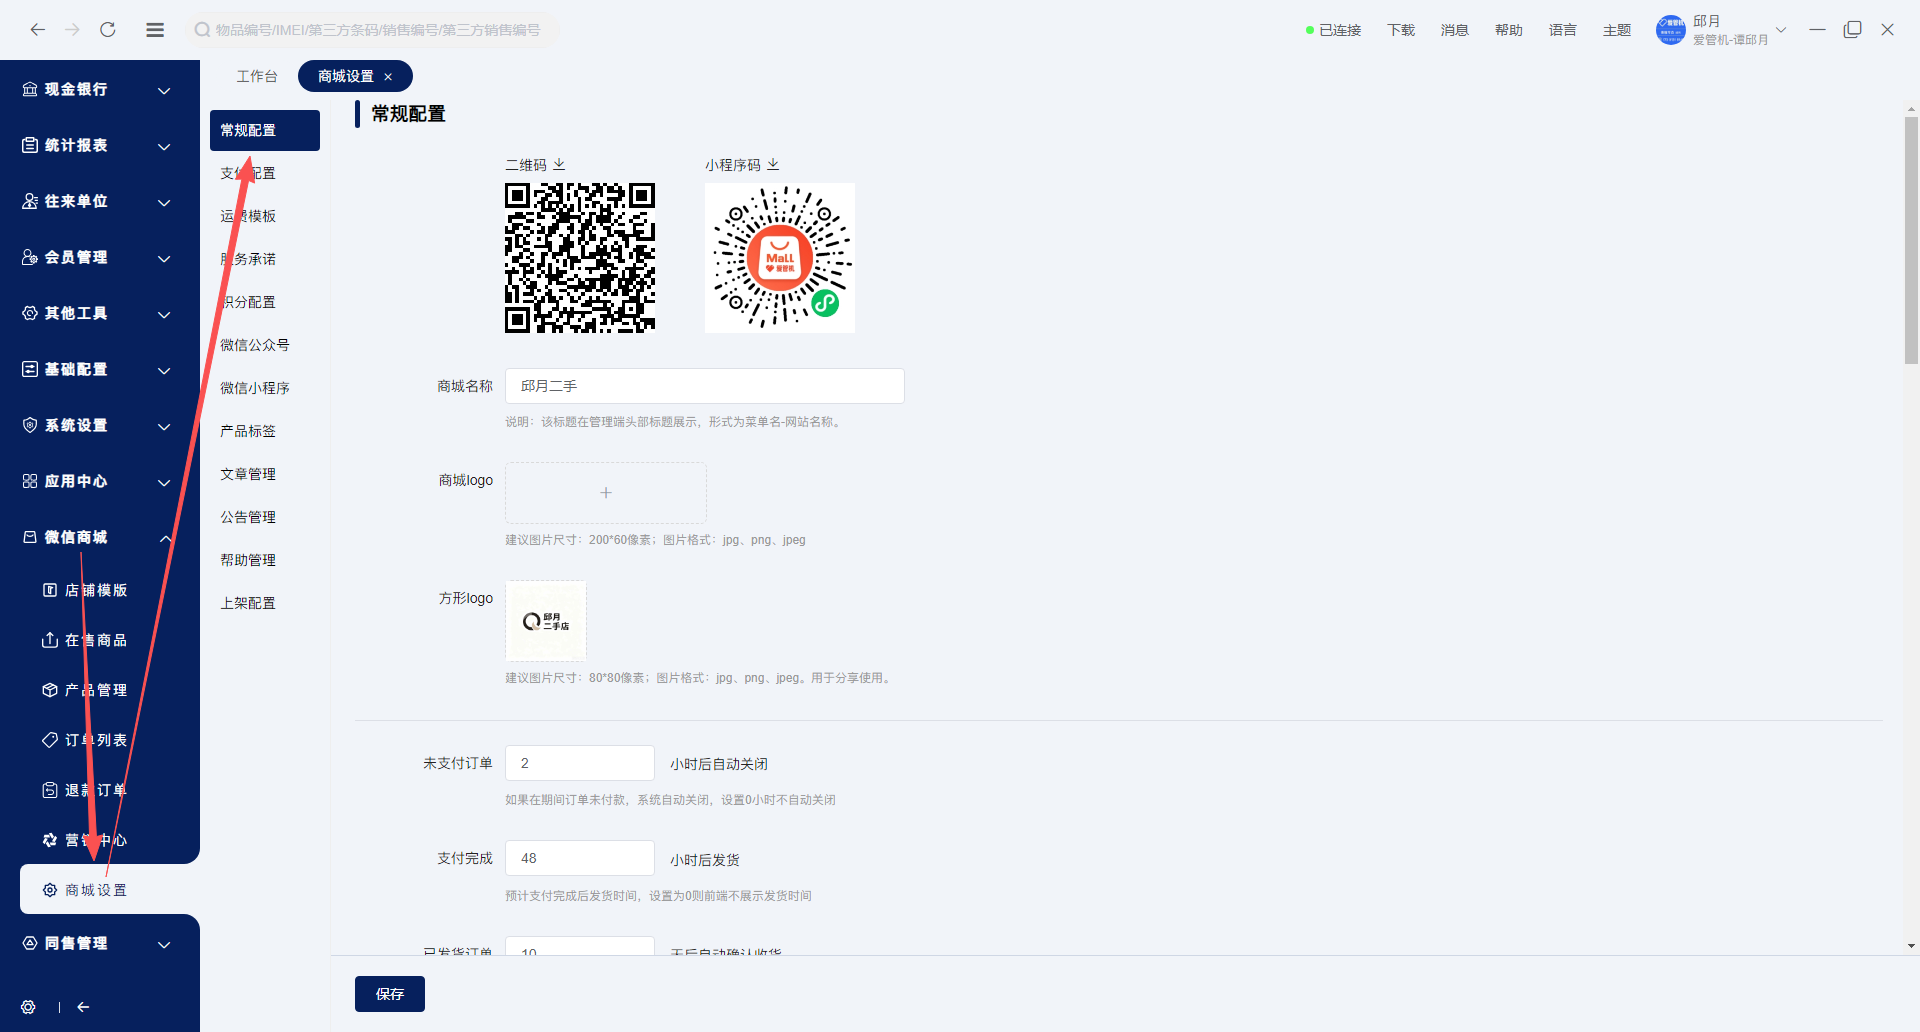Download the QR code image

coord(559,164)
